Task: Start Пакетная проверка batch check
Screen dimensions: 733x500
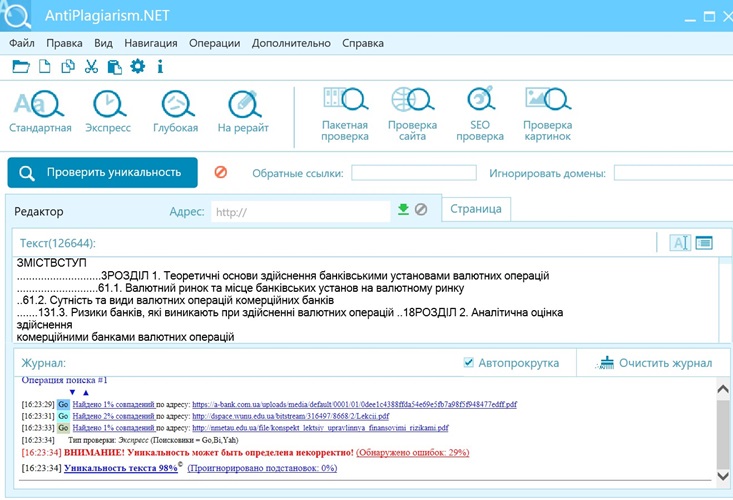Action: (345, 114)
